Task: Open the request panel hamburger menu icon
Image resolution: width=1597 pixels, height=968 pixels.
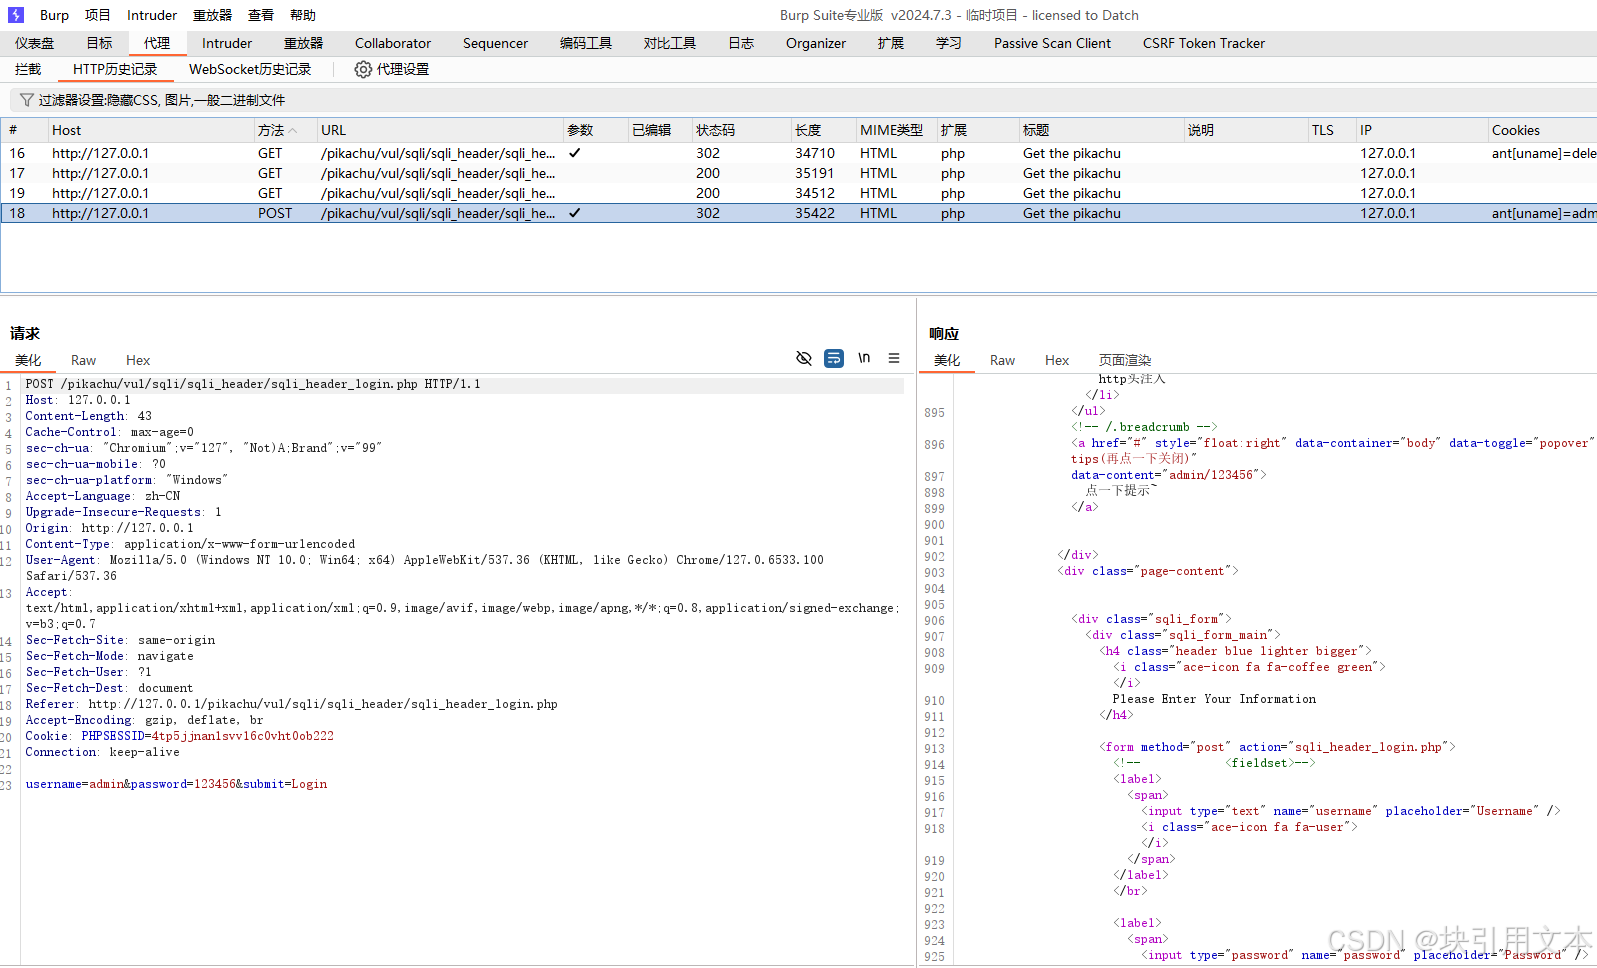Action: coord(894,358)
